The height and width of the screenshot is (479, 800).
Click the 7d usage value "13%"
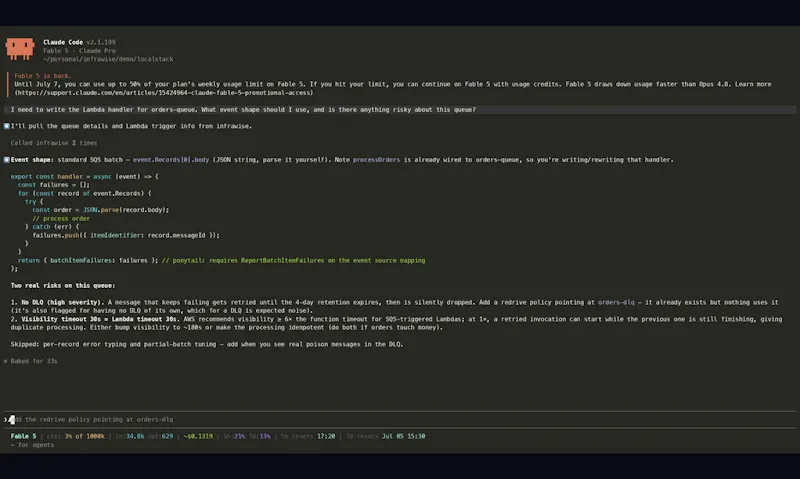tap(265, 436)
